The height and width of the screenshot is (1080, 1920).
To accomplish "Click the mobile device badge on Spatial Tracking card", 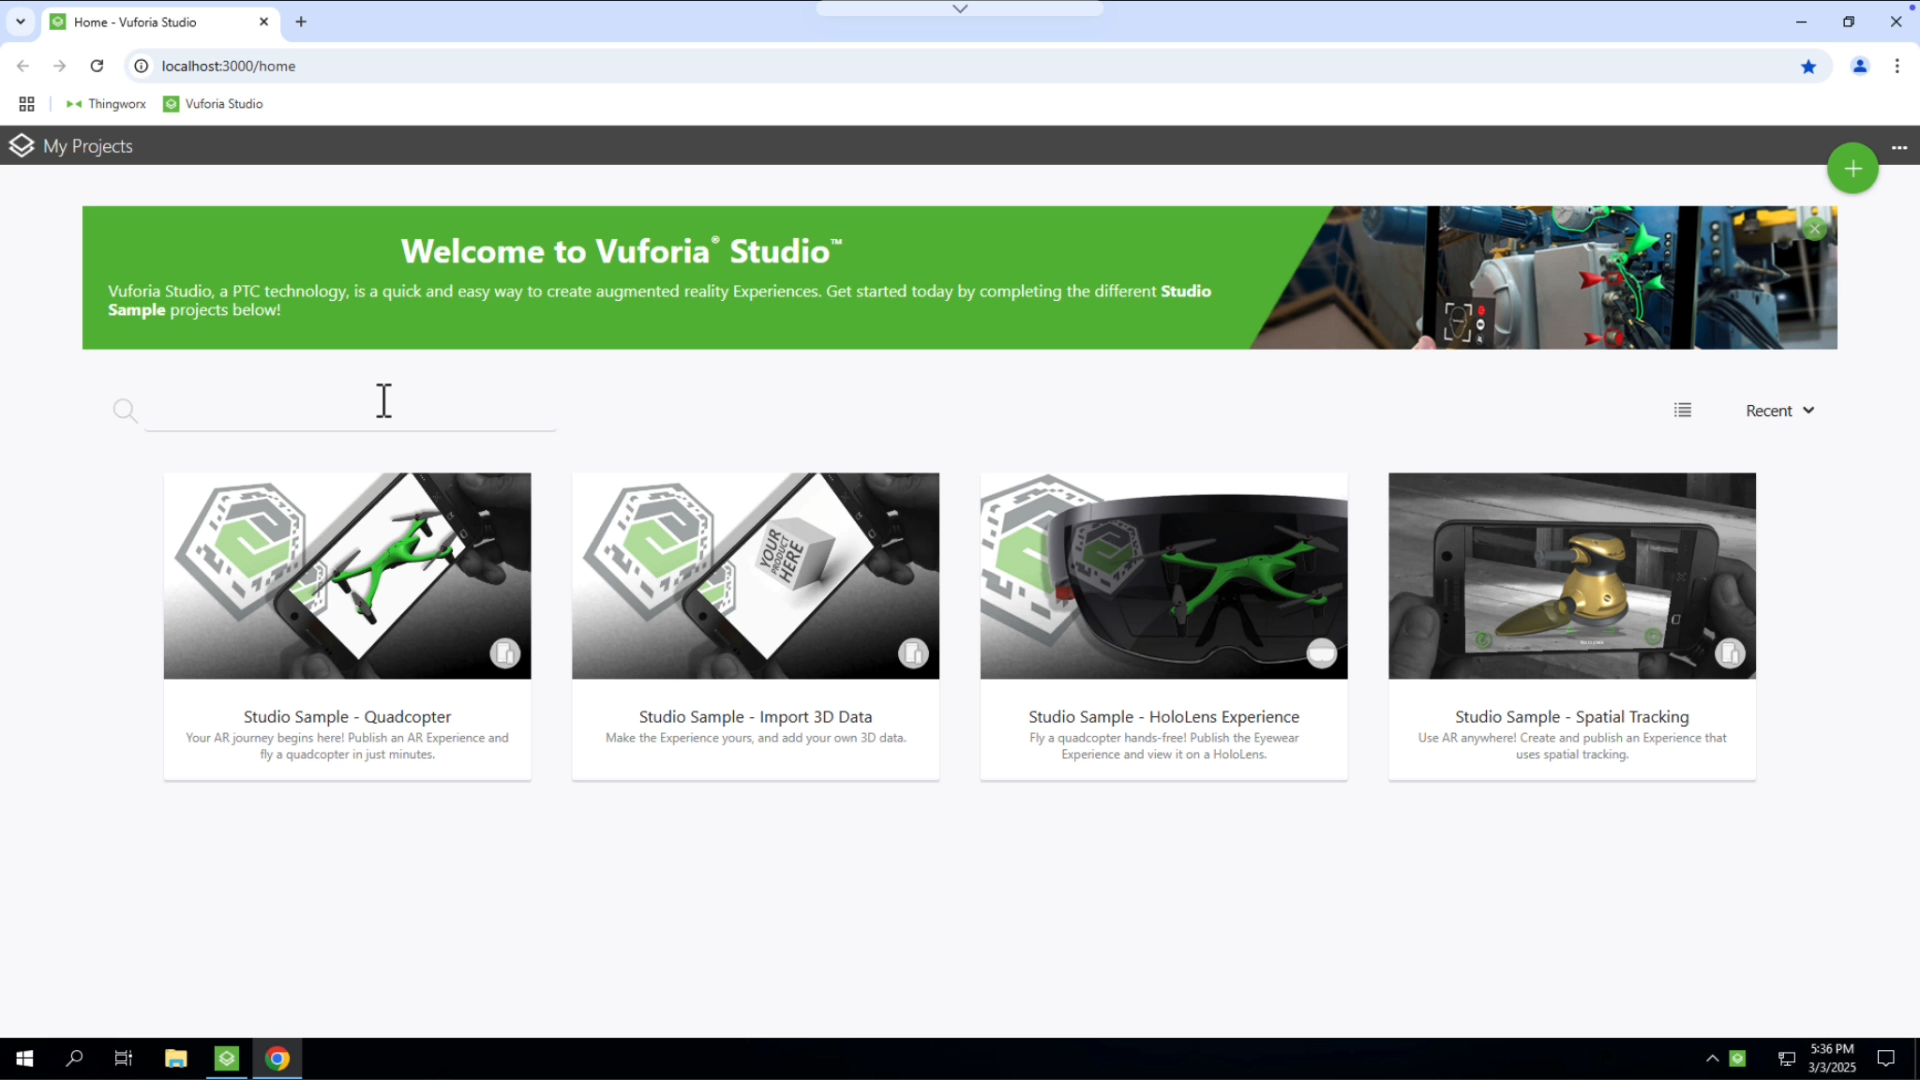I will point(1729,654).
